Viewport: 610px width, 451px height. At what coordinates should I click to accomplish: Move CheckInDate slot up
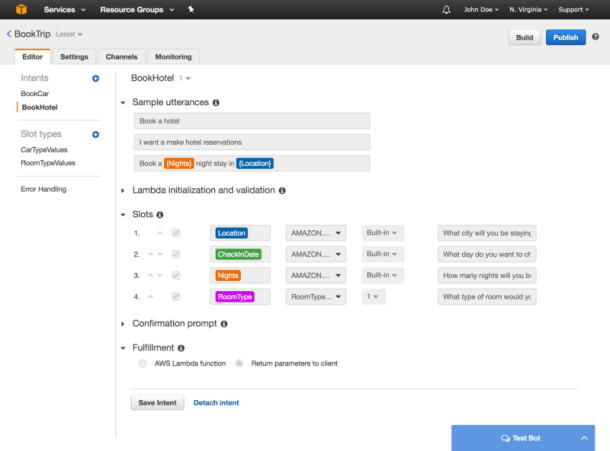click(151, 254)
